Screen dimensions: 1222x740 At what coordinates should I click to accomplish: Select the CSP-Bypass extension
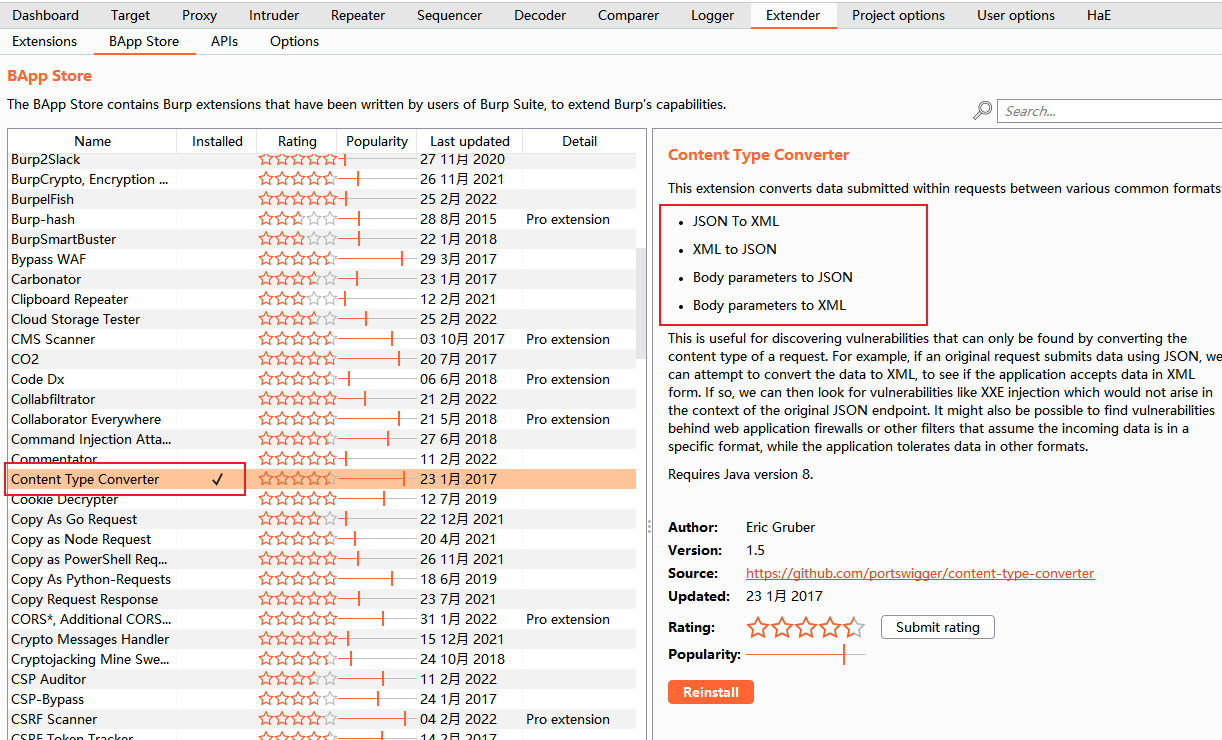(322, 699)
